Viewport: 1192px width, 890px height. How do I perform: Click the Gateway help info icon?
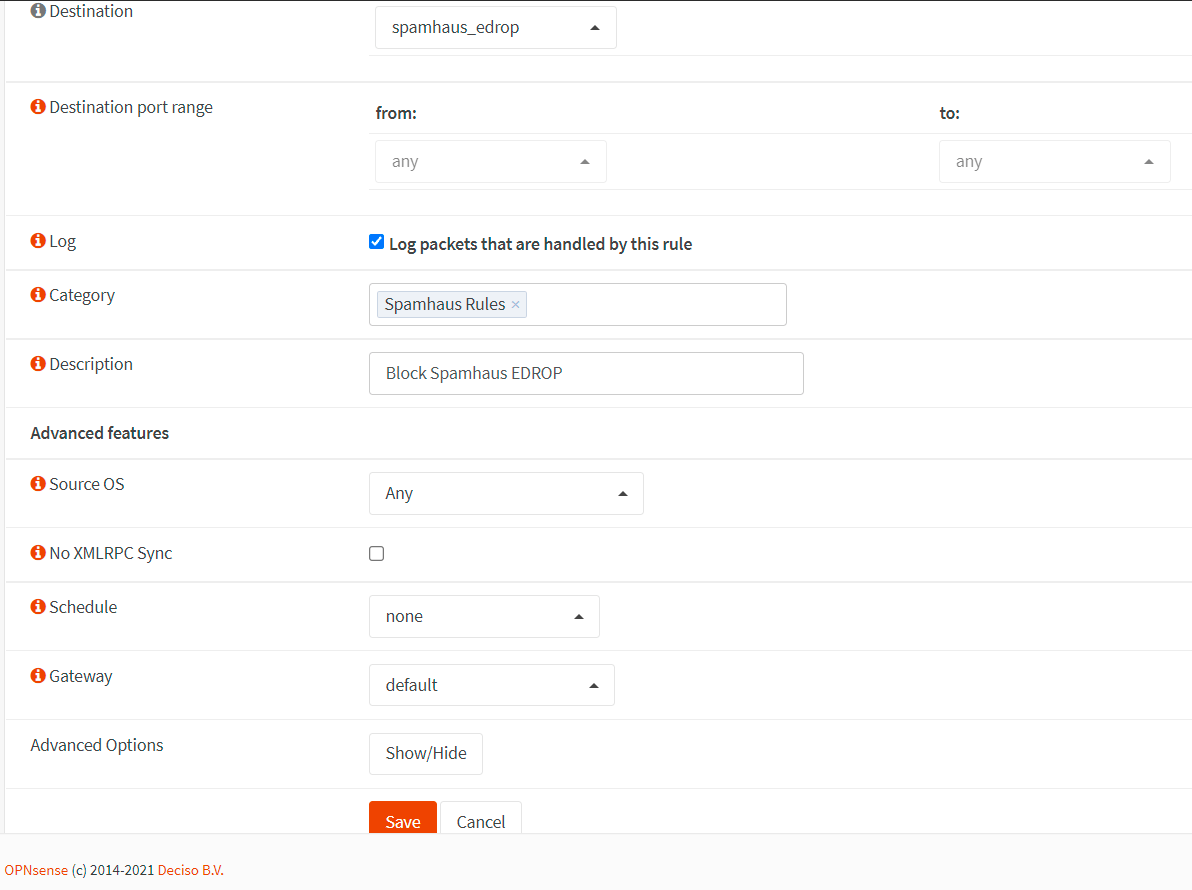[x=38, y=676]
